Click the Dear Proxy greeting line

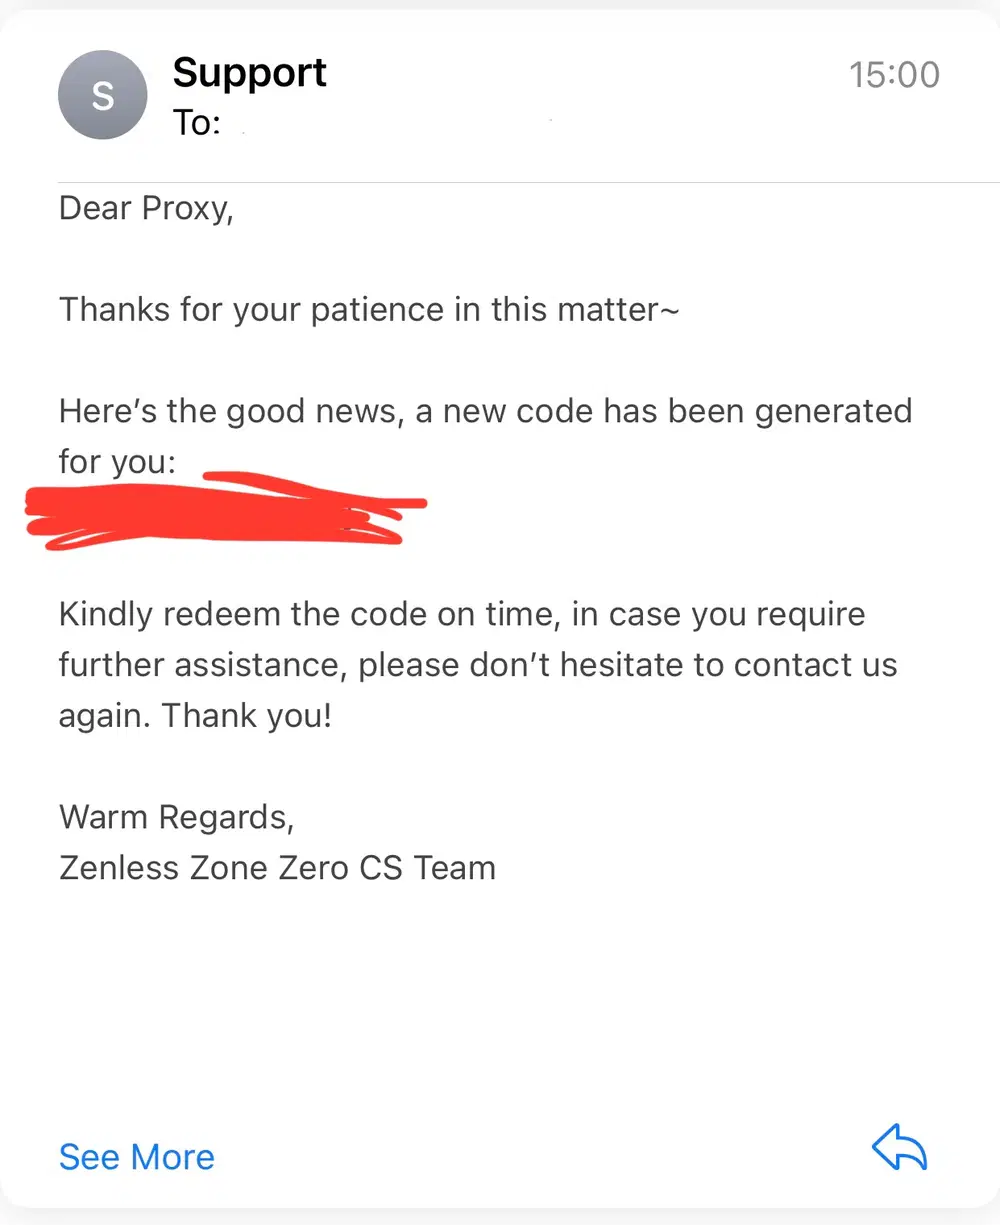click(x=146, y=208)
